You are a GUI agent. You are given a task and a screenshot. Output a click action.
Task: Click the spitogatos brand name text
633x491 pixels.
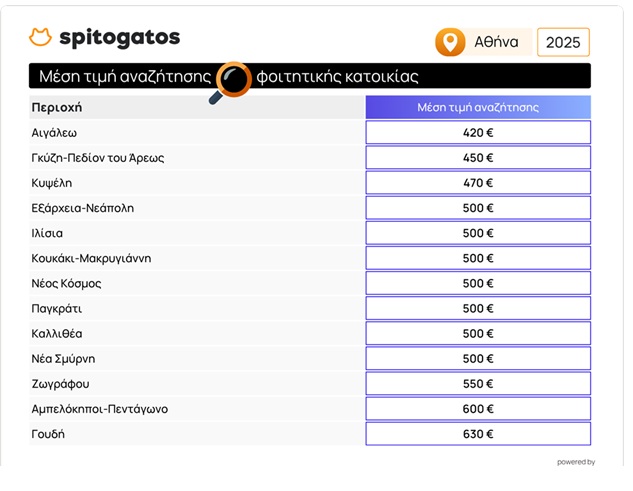[x=119, y=38]
